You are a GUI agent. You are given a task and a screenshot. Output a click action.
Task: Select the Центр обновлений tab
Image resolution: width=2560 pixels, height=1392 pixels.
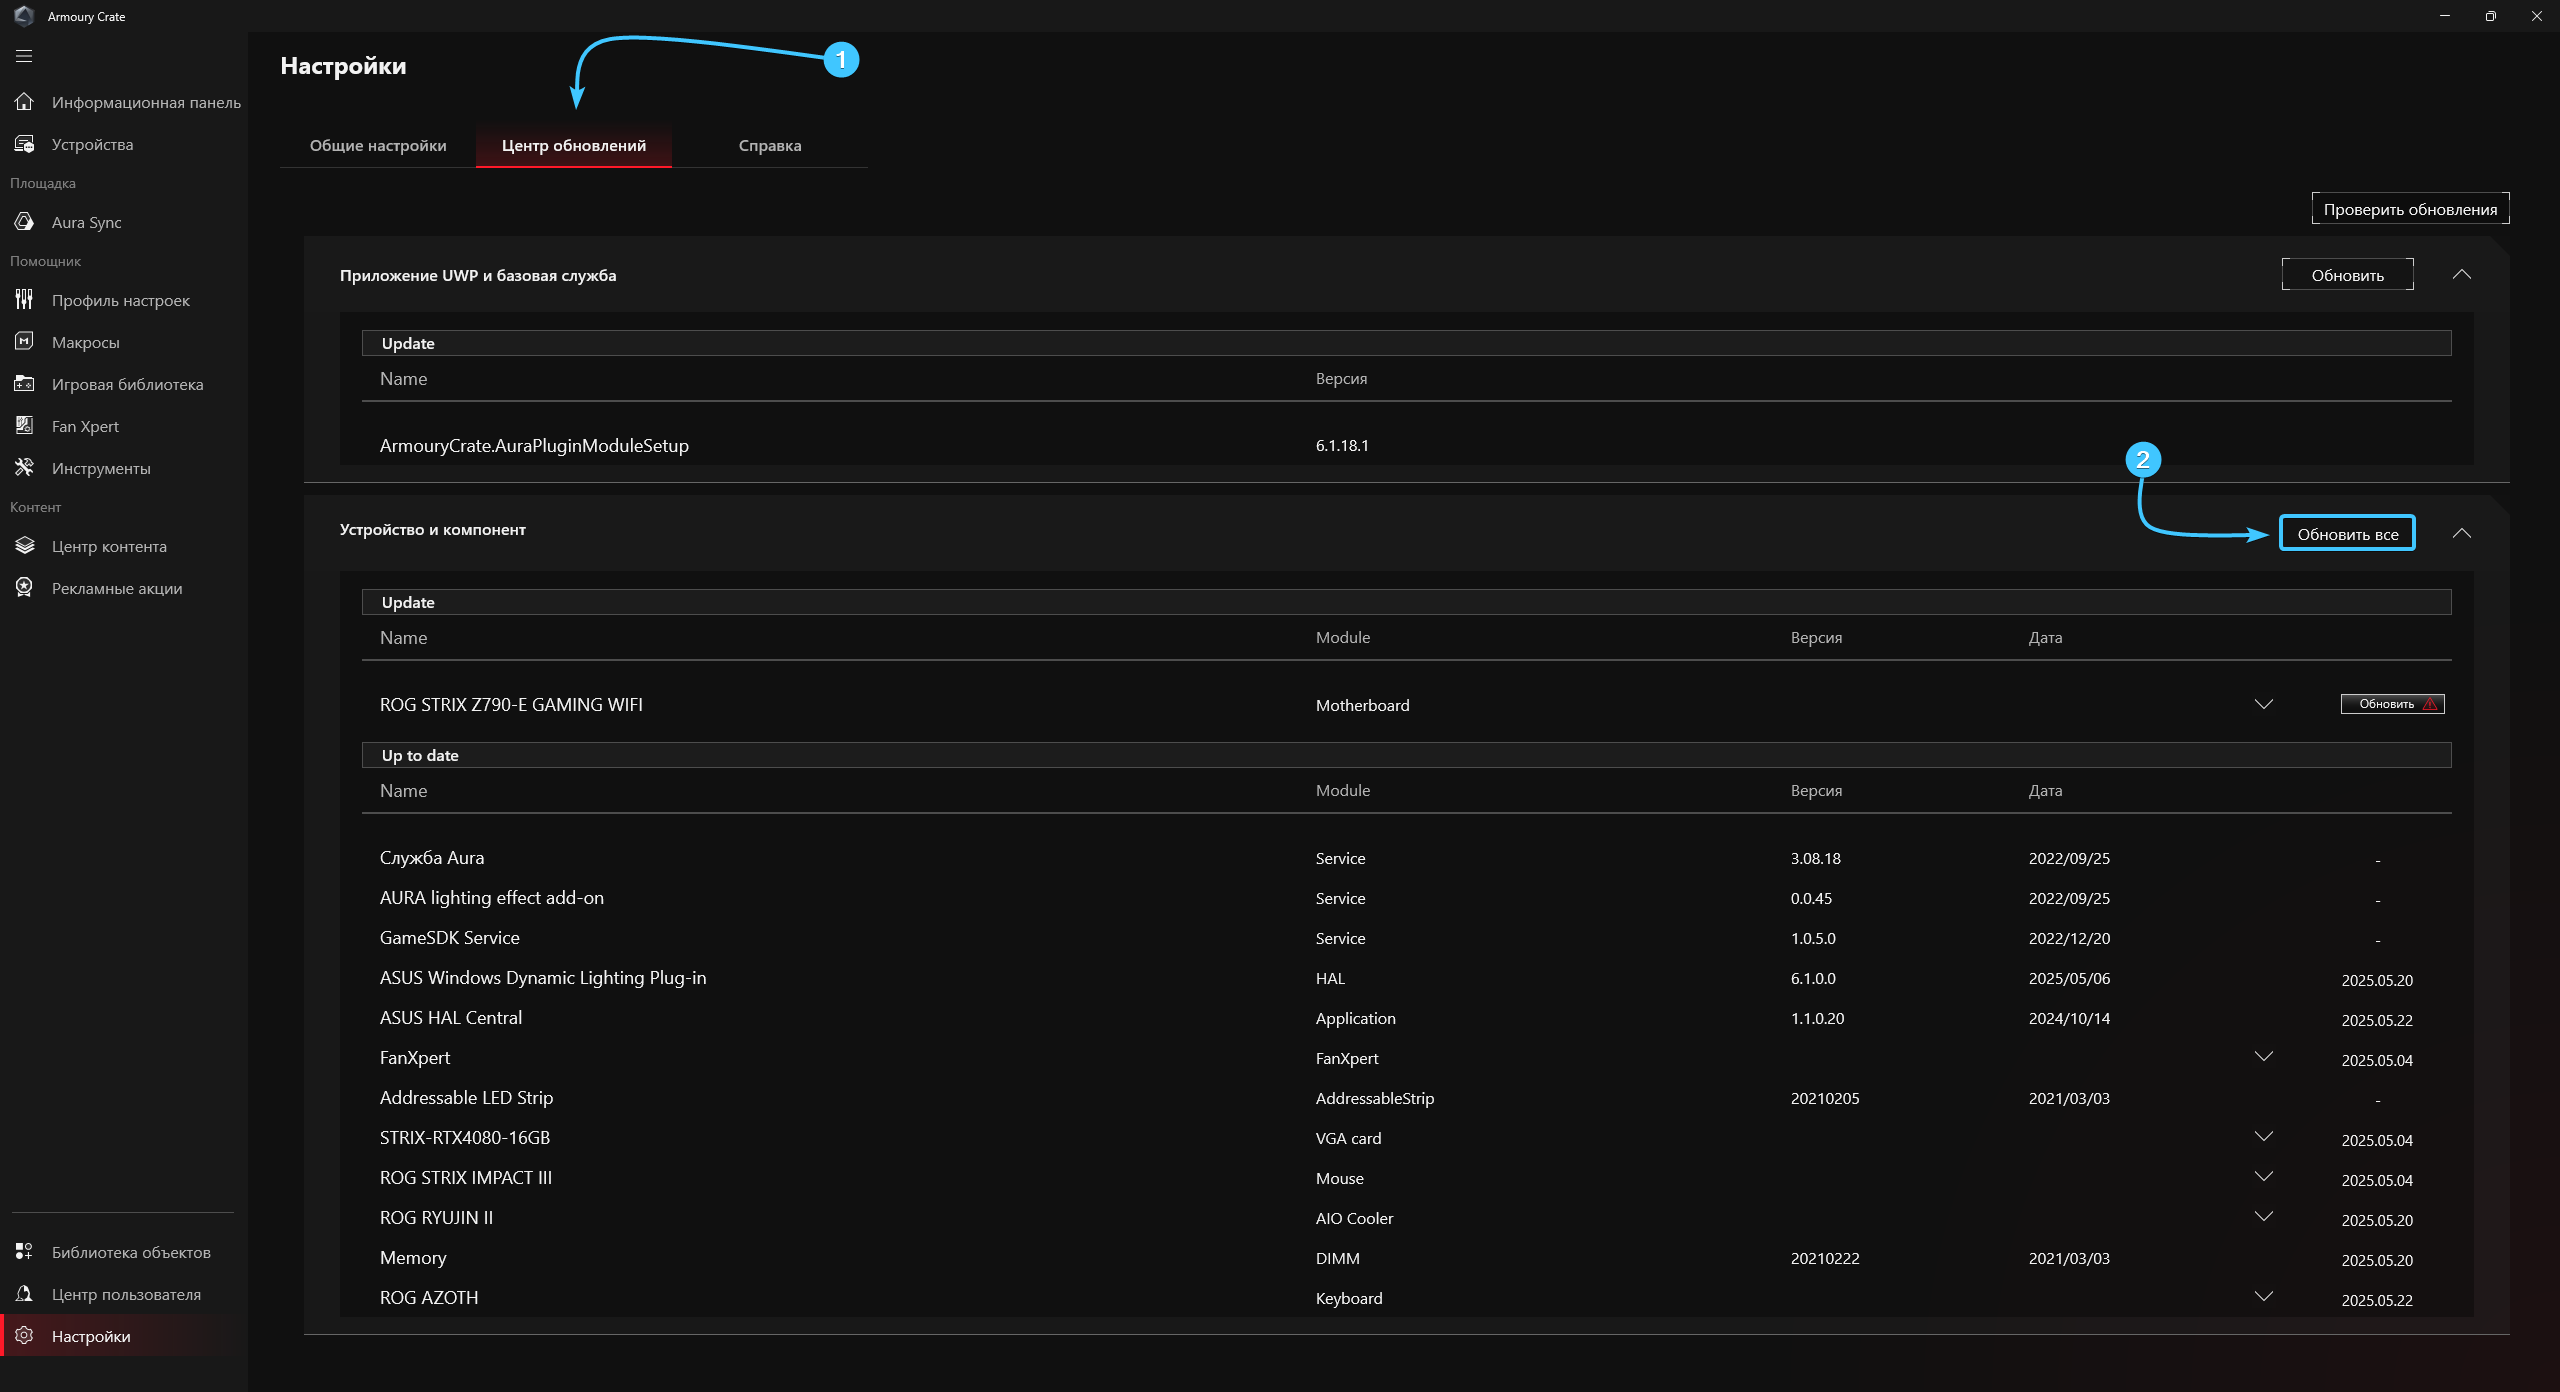tap(574, 146)
